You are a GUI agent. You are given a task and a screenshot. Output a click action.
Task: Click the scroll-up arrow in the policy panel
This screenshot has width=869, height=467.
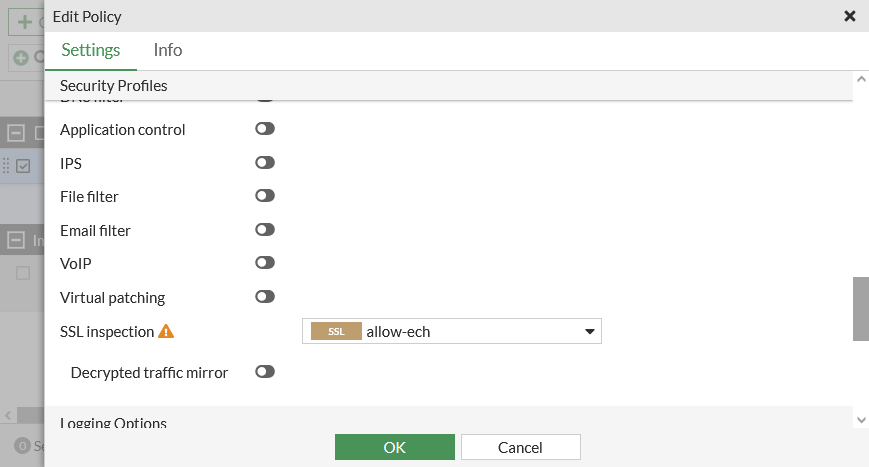point(860,79)
